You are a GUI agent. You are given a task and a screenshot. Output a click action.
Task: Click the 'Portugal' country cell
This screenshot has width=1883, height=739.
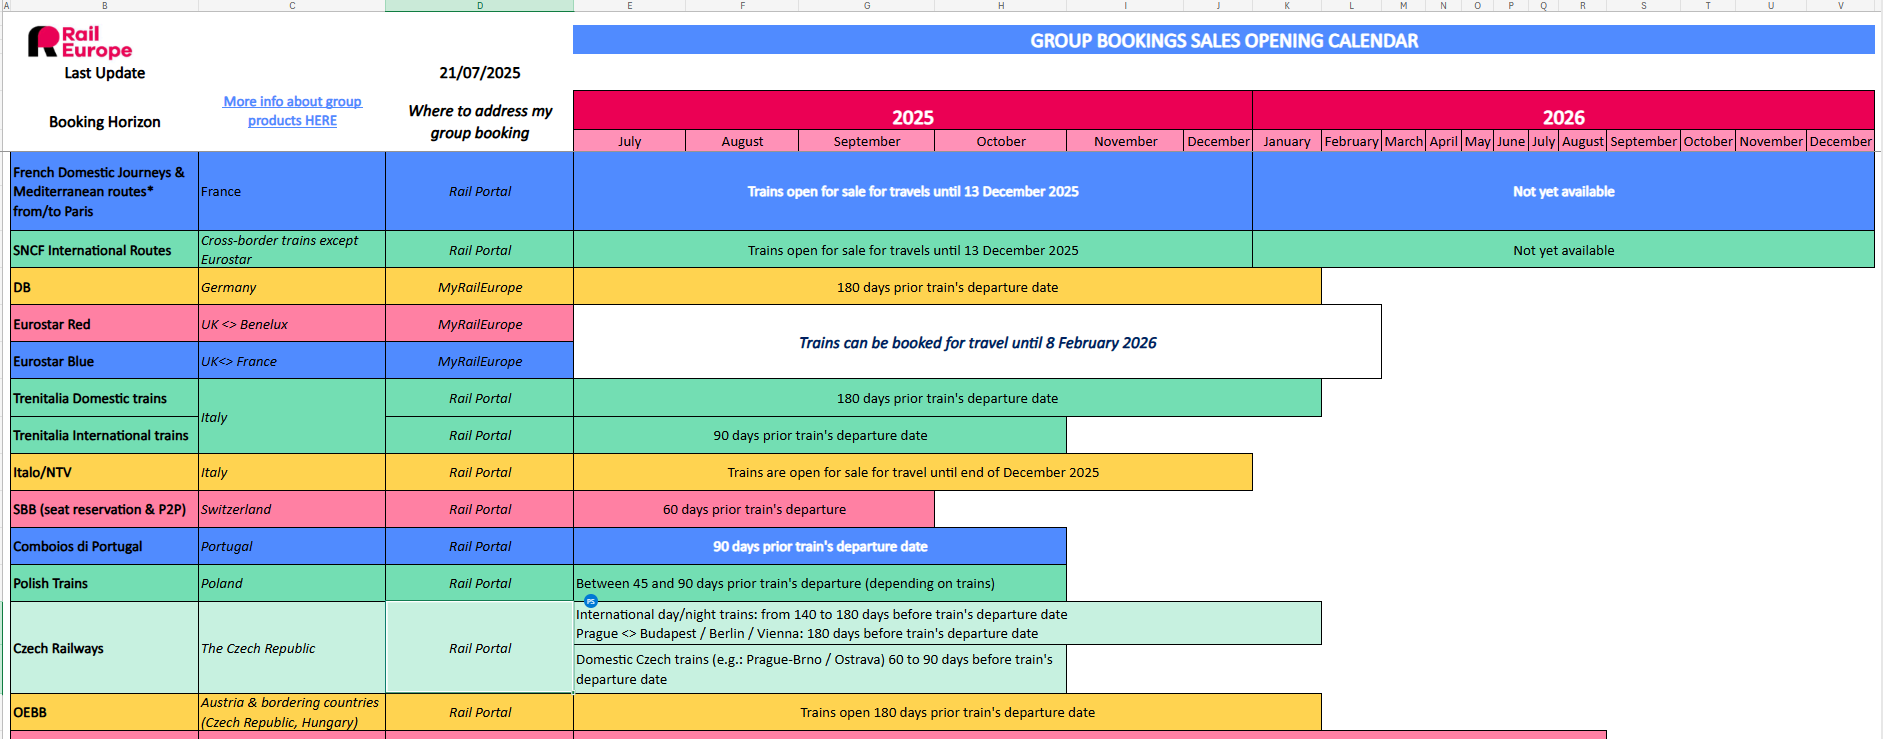click(x=292, y=546)
